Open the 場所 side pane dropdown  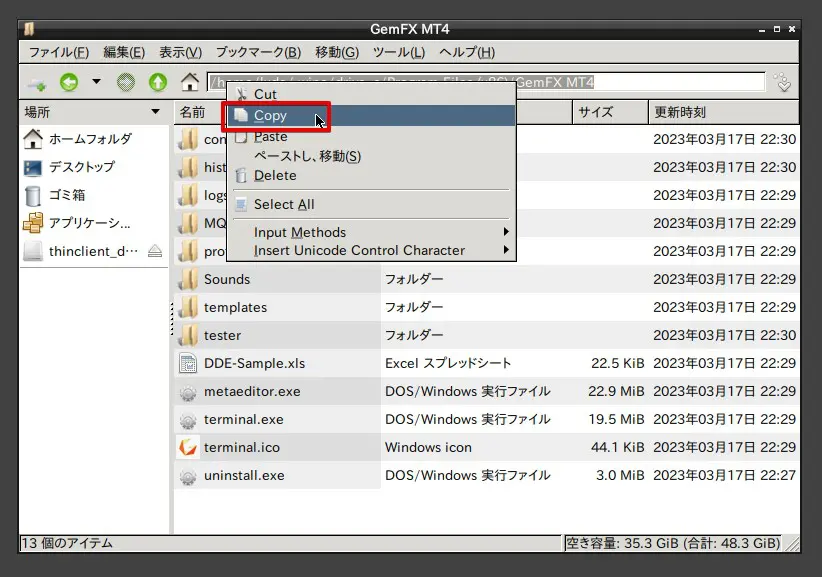pos(155,112)
